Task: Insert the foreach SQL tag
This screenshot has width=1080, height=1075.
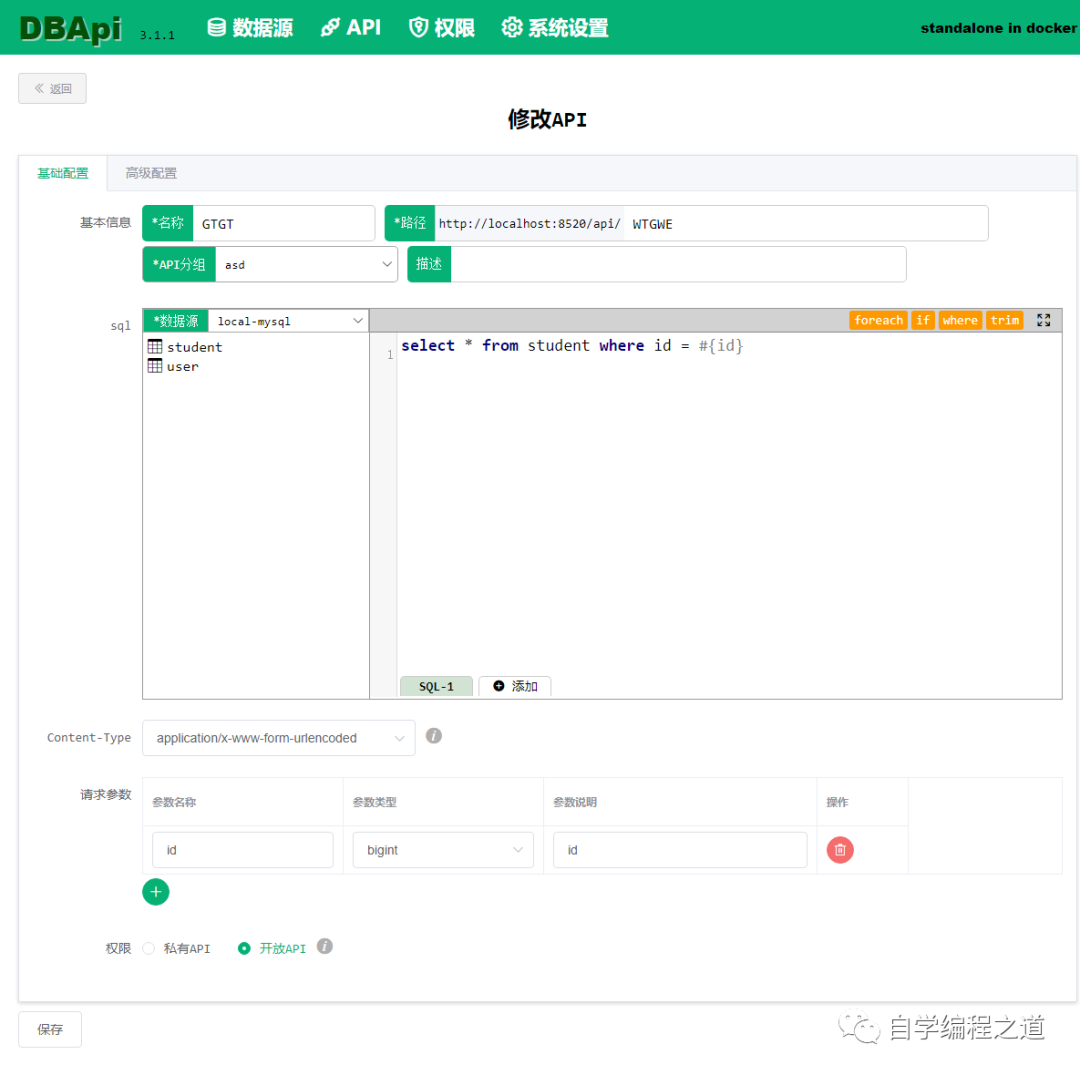Action: 878,320
